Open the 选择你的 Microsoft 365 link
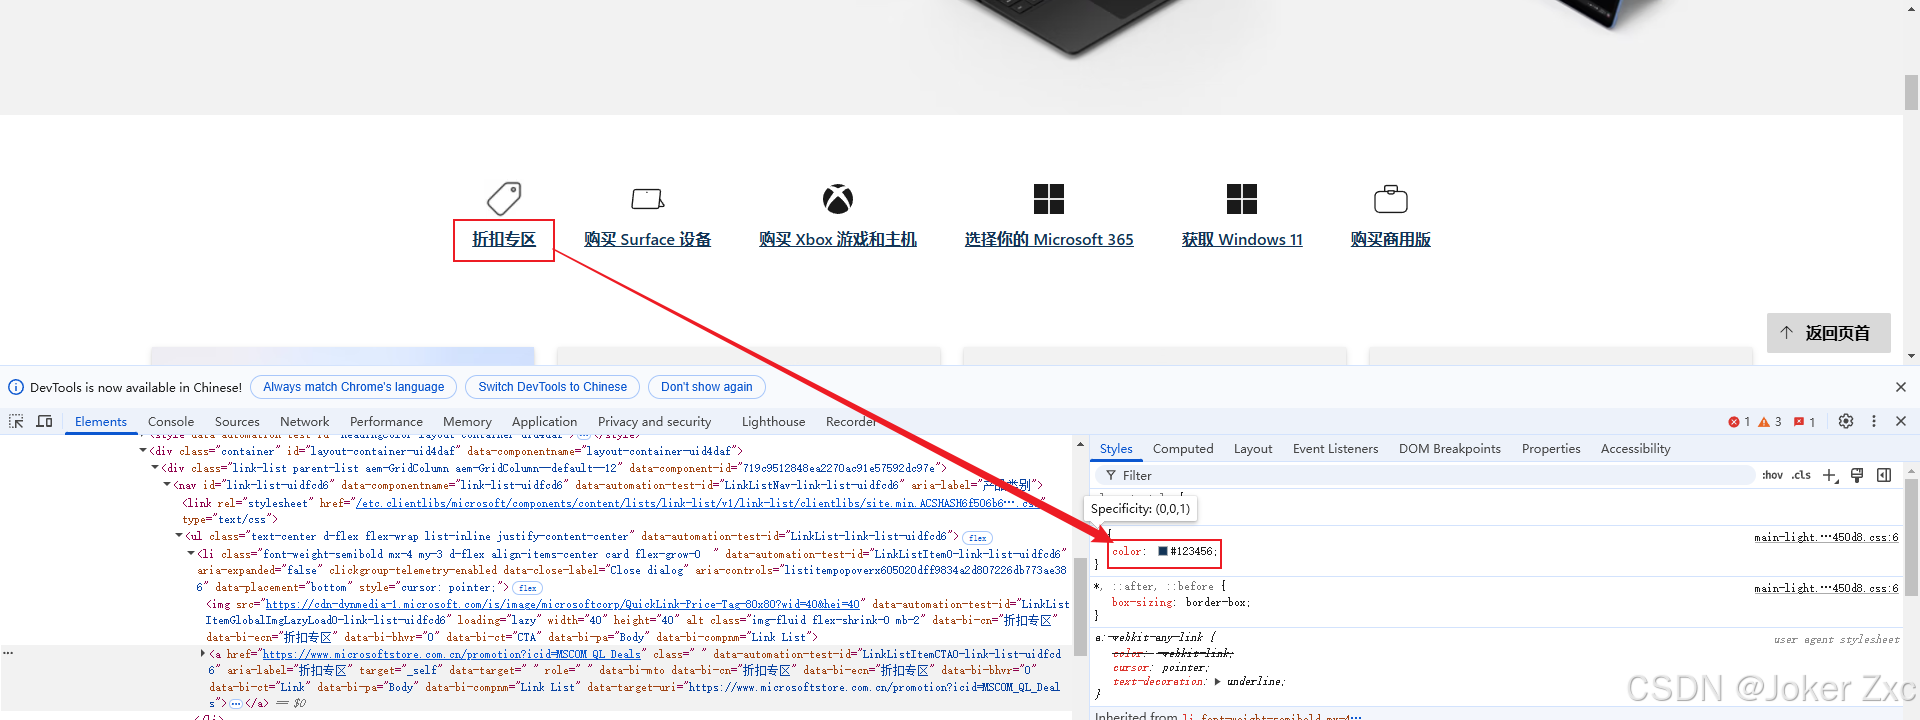This screenshot has width=1920, height=720. (1049, 240)
